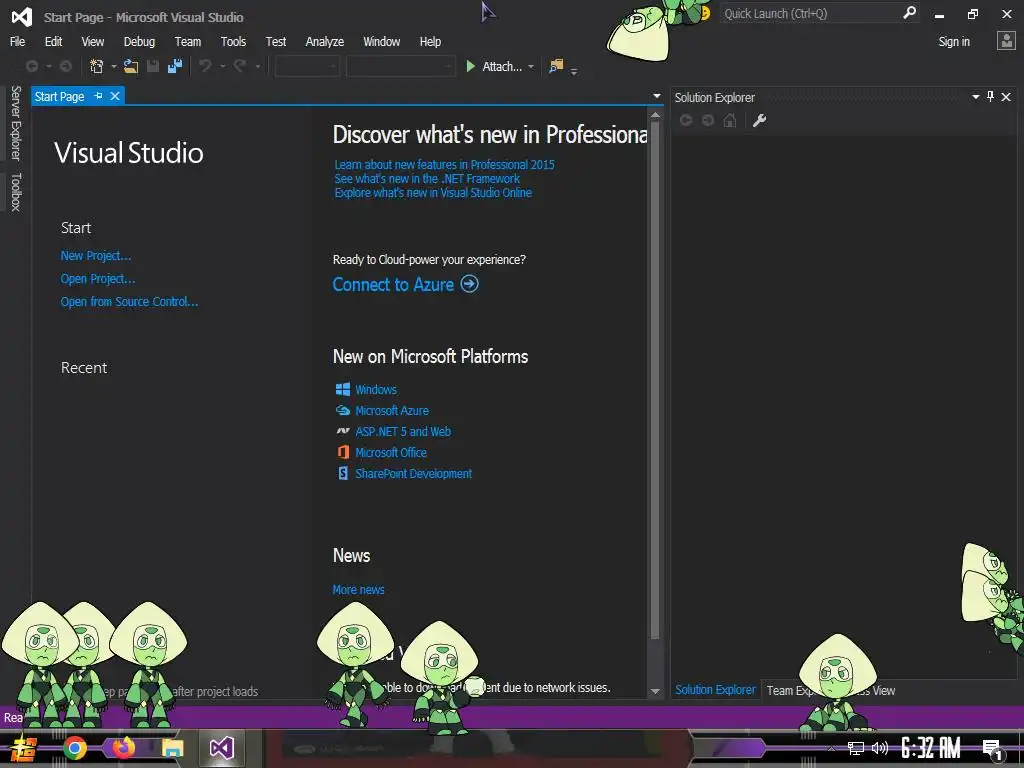The image size is (1024, 768).
Task: Open the document tabs overflow dropdown arrow
Action: coord(656,96)
